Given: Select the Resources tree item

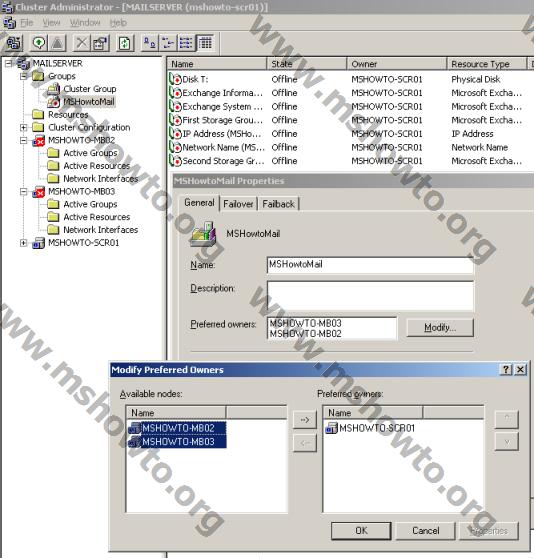Looking at the screenshot, I should click(68, 115).
